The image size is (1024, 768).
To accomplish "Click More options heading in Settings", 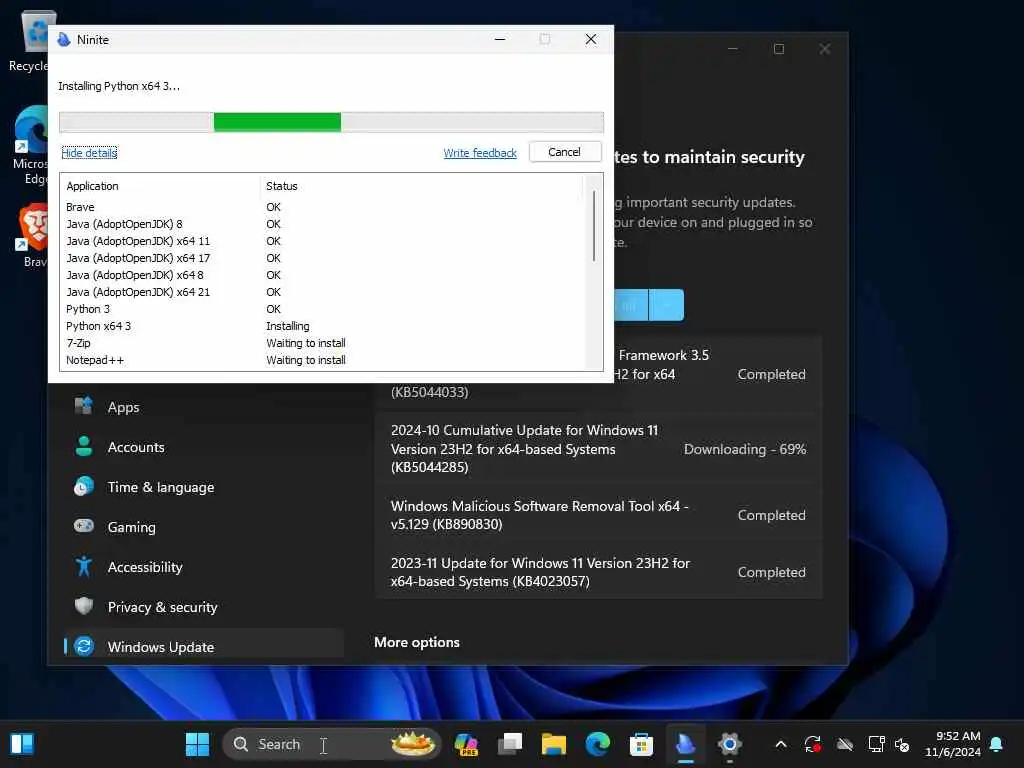I will pos(417,642).
